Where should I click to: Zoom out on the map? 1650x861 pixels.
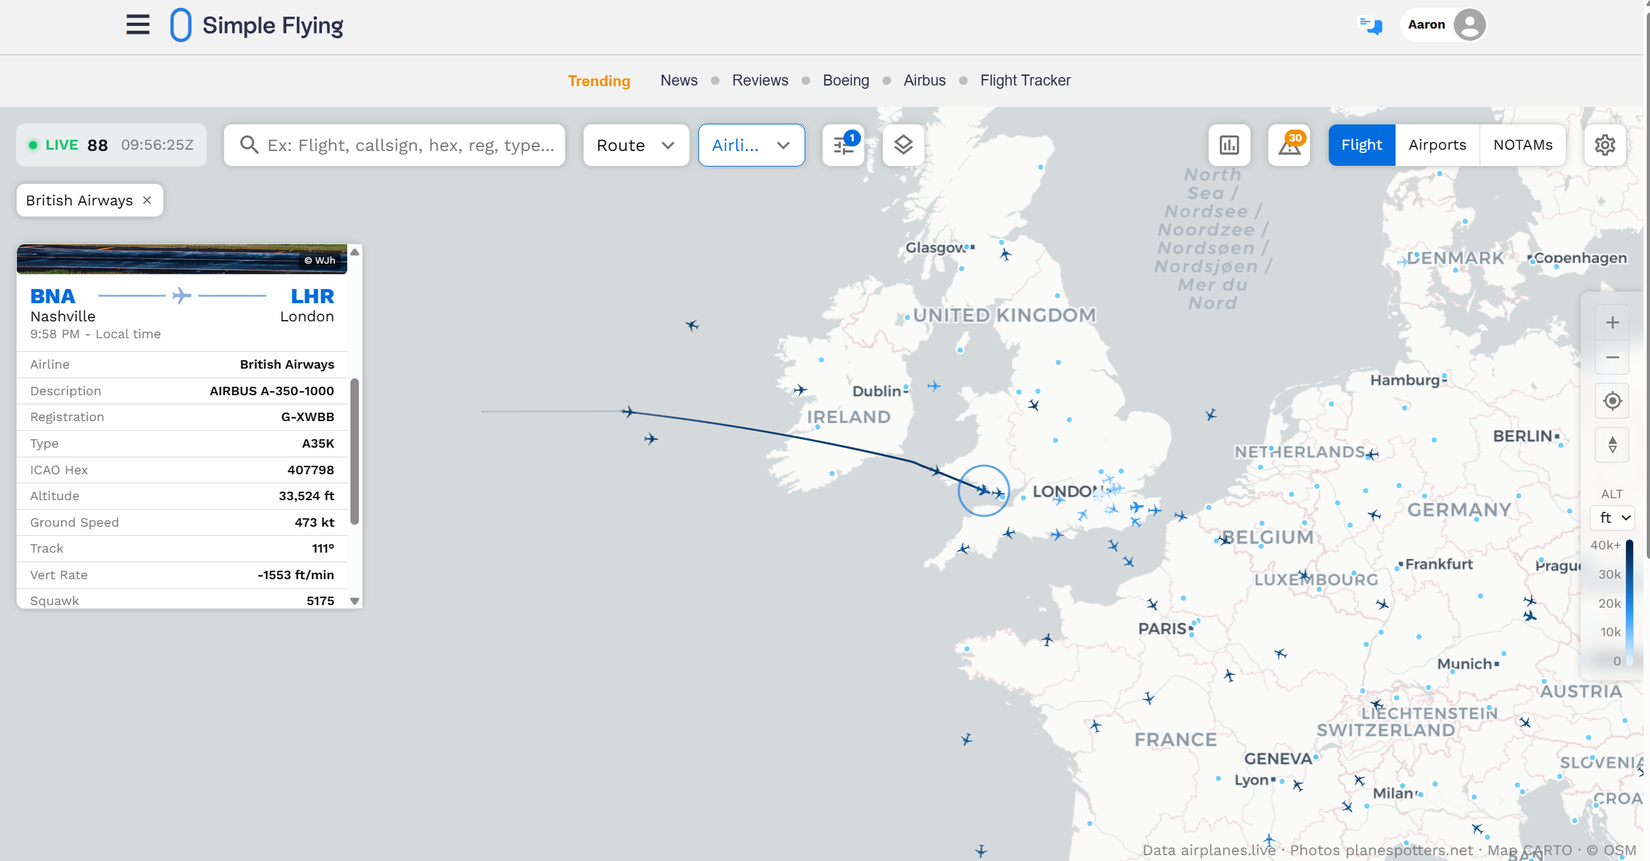click(1612, 358)
